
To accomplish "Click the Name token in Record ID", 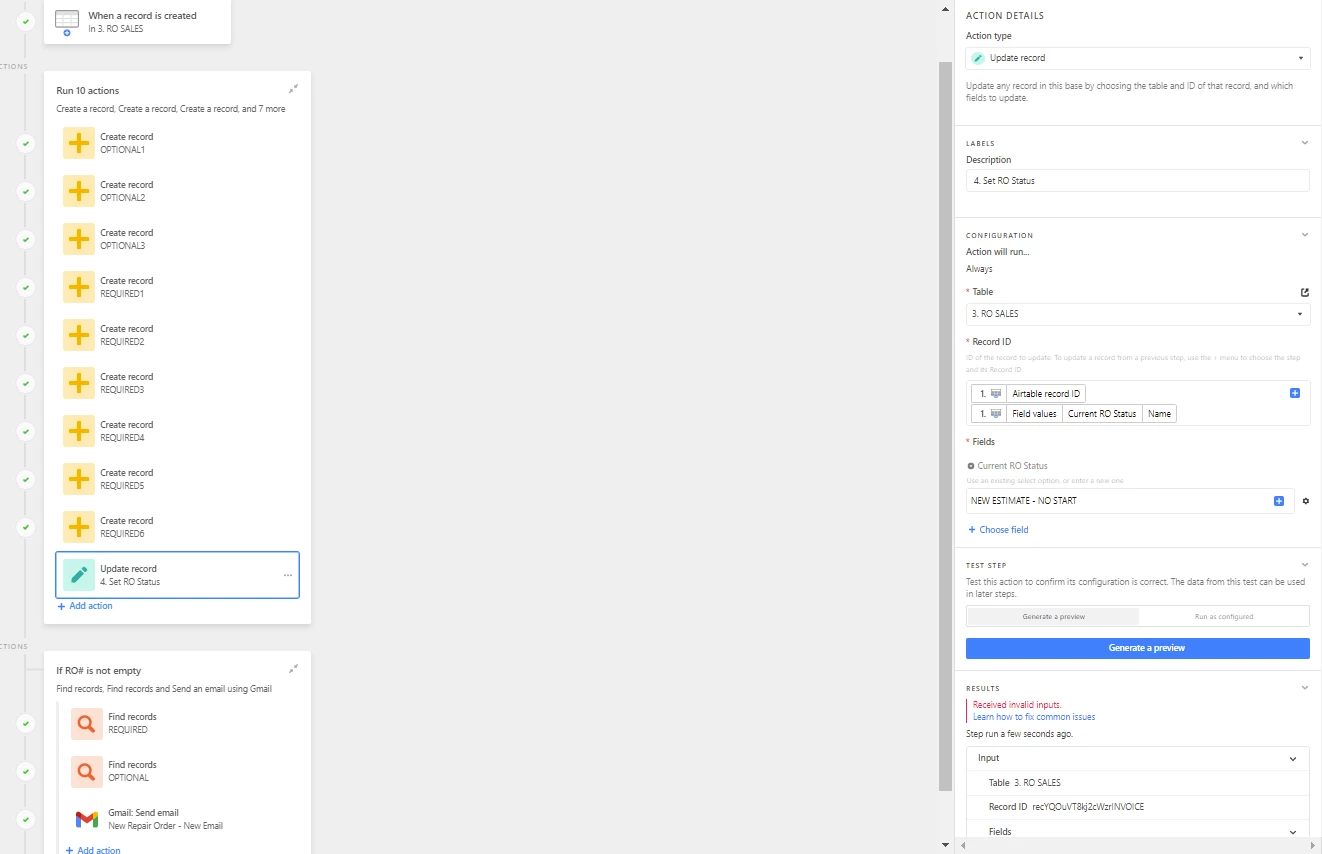I will point(1159,414).
